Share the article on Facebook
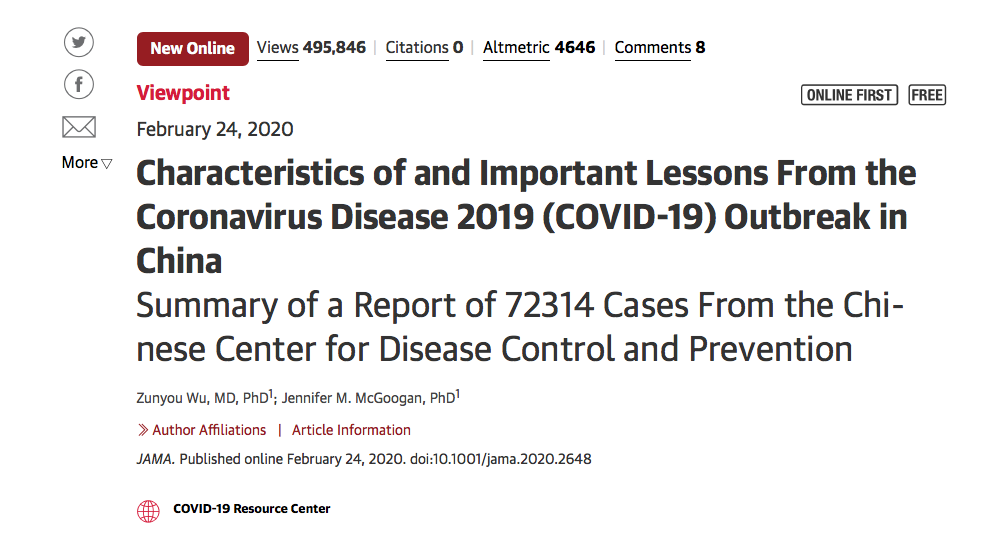This screenshot has height=542, width=990. tap(79, 84)
